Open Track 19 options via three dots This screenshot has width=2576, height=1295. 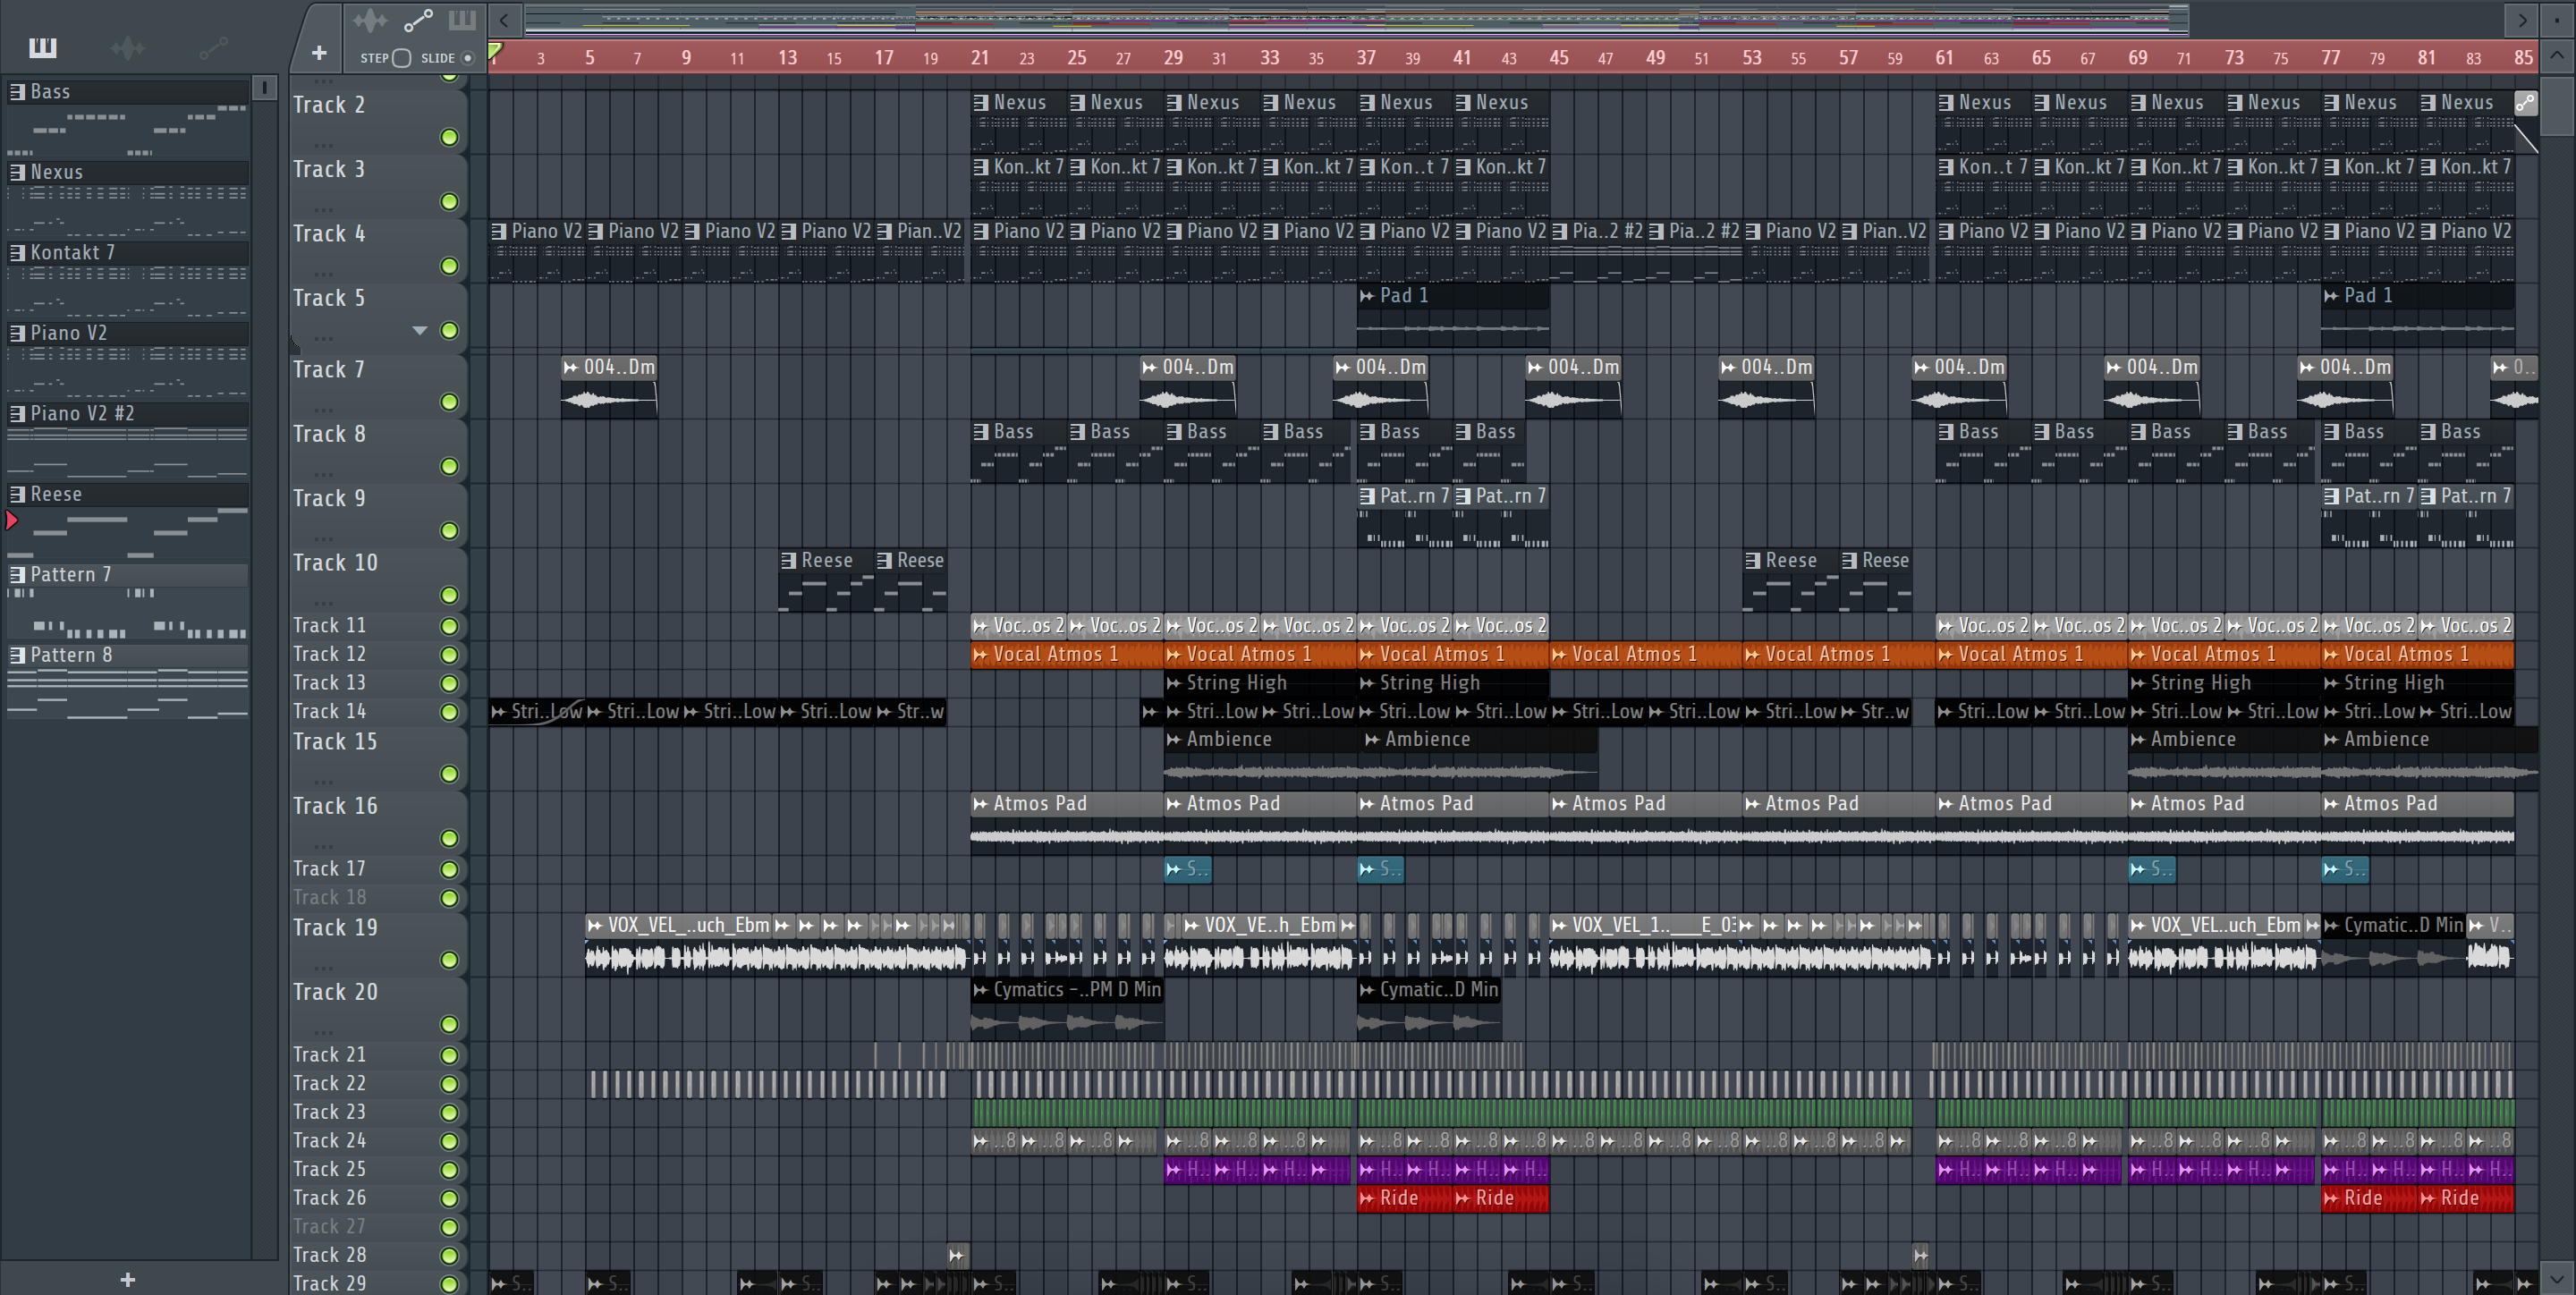click(323, 968)
